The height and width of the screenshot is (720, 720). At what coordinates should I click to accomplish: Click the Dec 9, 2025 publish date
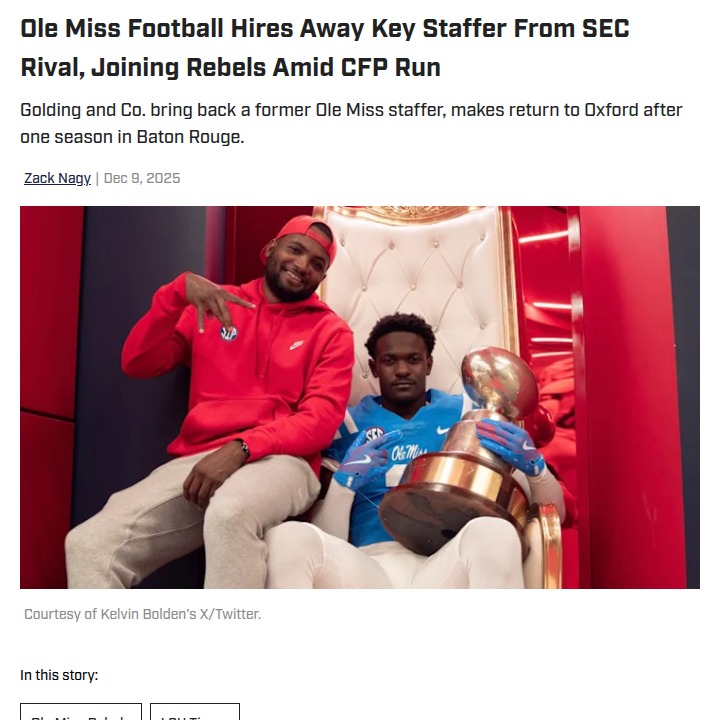click(x=142, y=178)
